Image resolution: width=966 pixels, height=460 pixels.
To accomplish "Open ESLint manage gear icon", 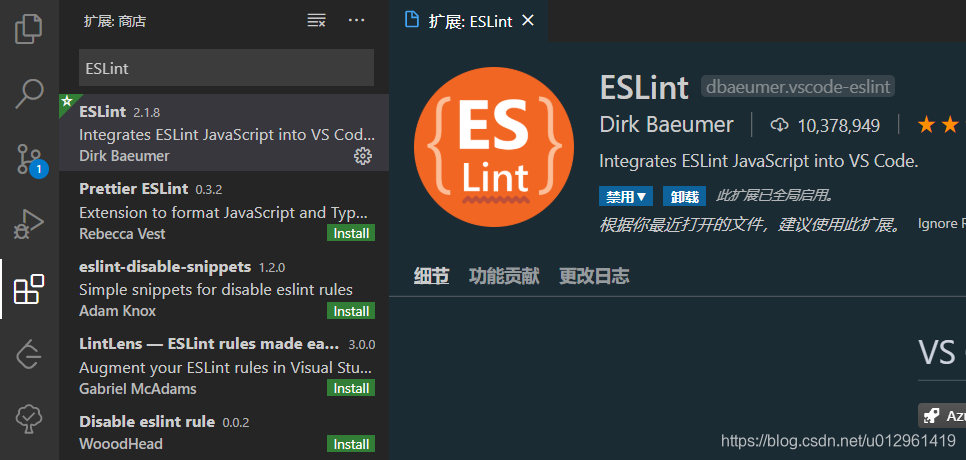I will 363,156.
